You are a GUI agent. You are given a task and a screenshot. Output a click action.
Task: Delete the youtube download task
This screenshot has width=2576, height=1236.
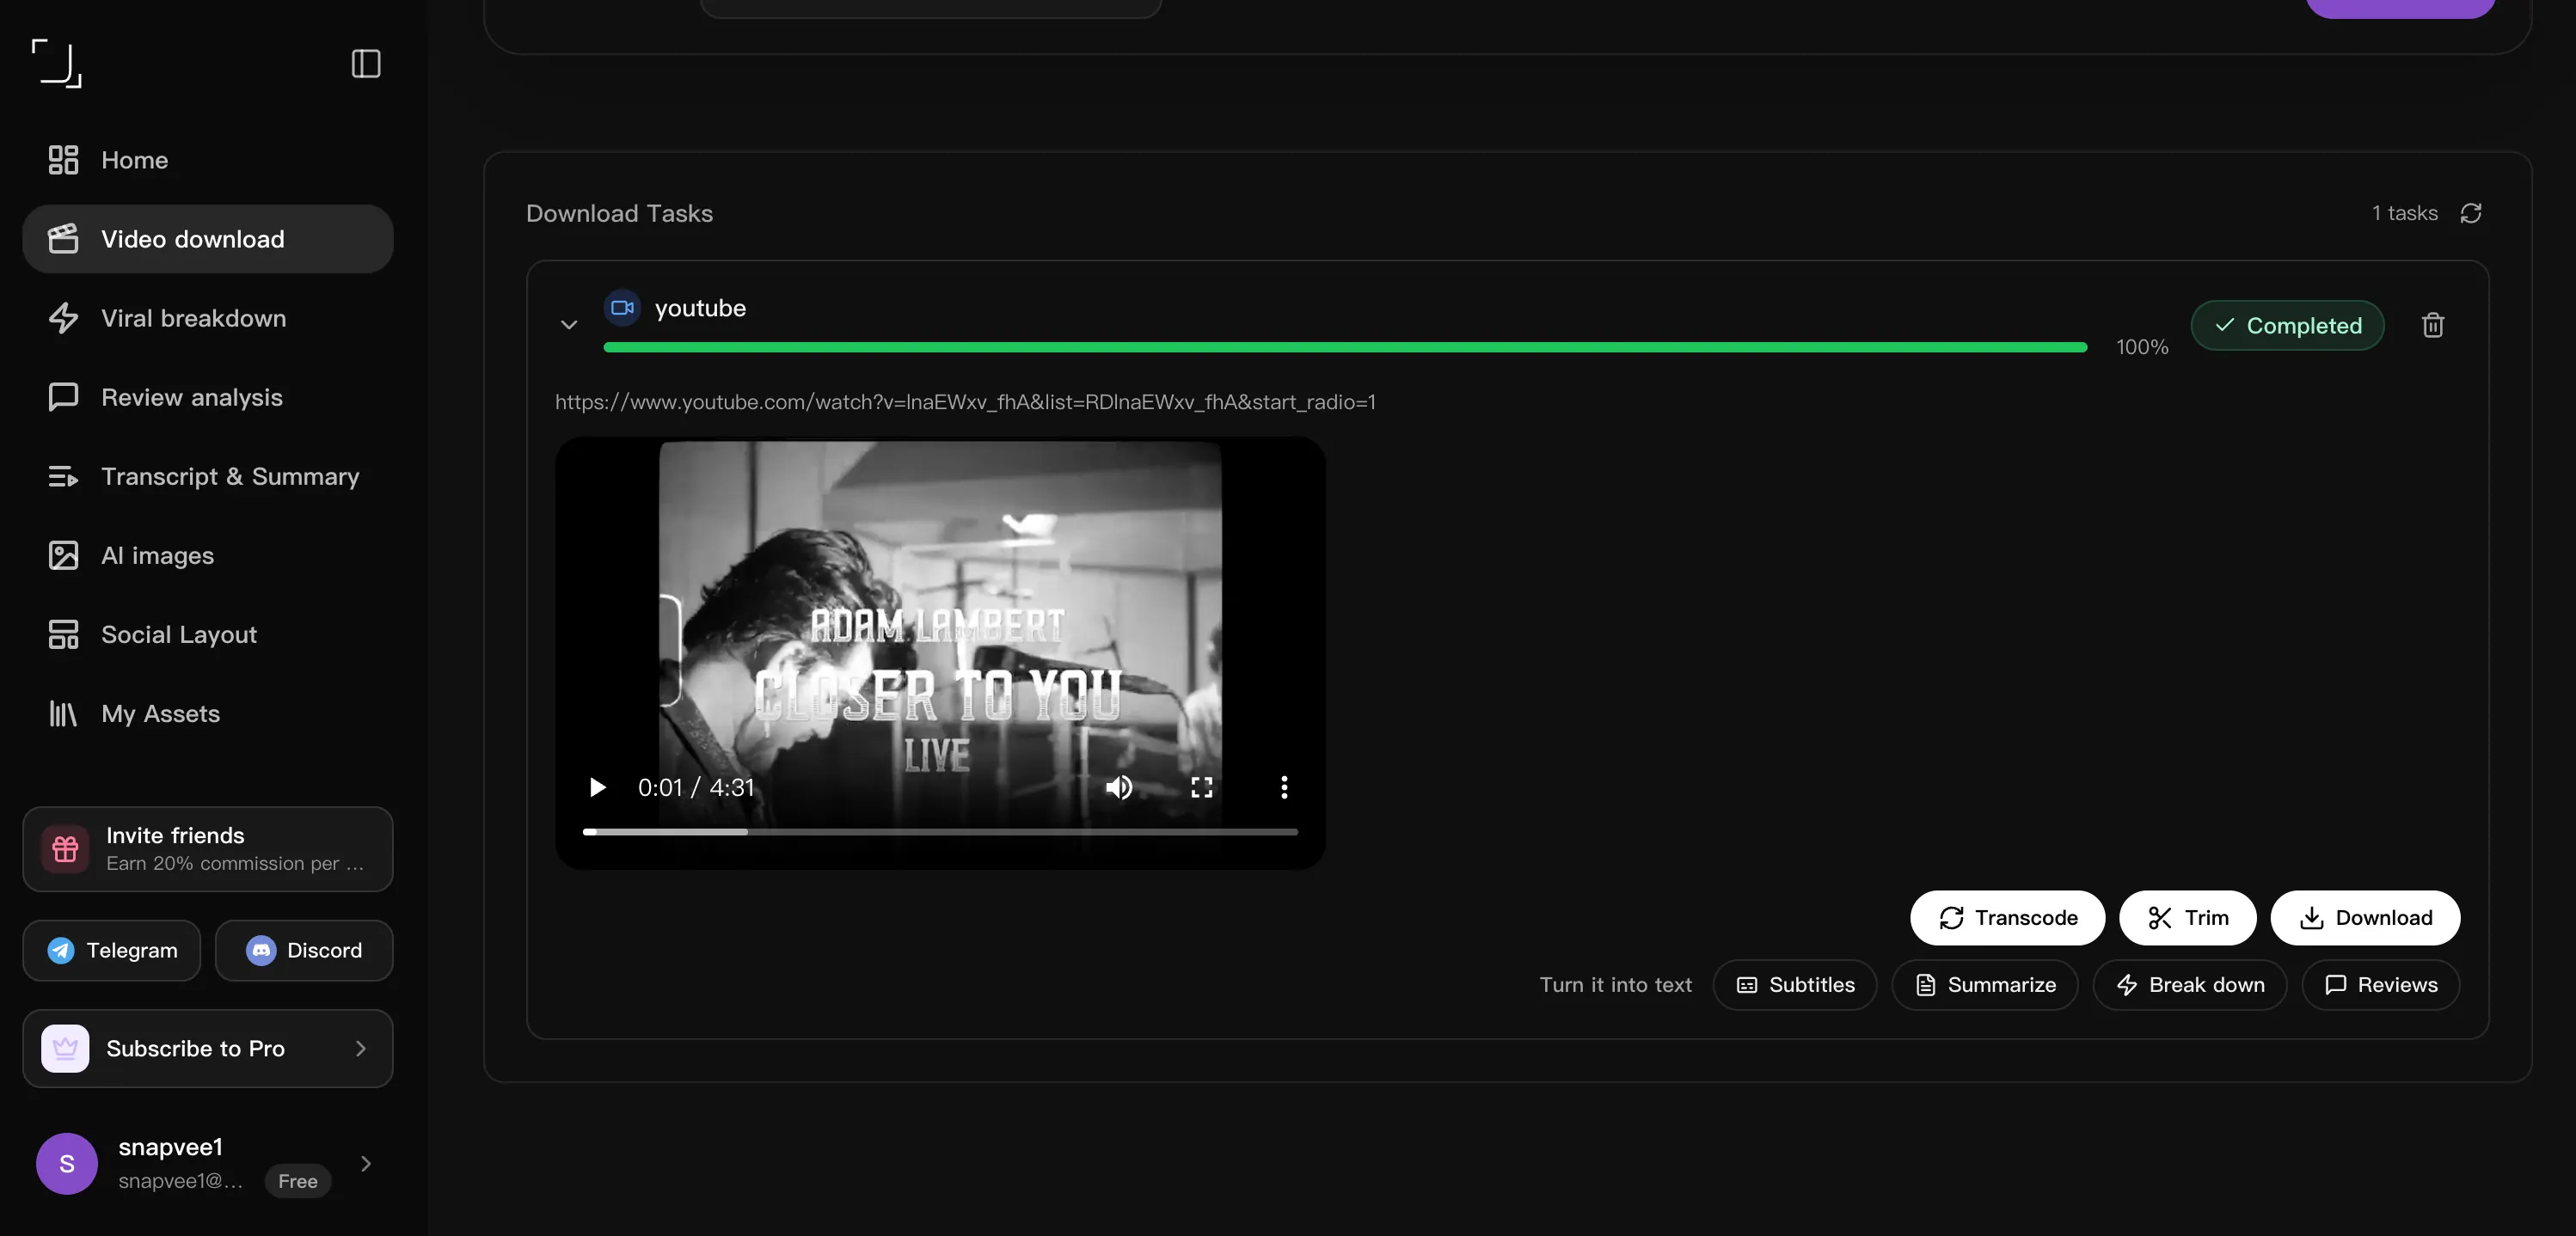(2433, 325)
